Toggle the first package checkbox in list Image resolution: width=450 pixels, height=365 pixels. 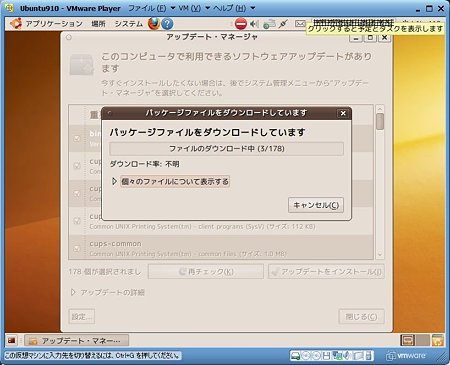pyautogui.click(x=77, y=138)
